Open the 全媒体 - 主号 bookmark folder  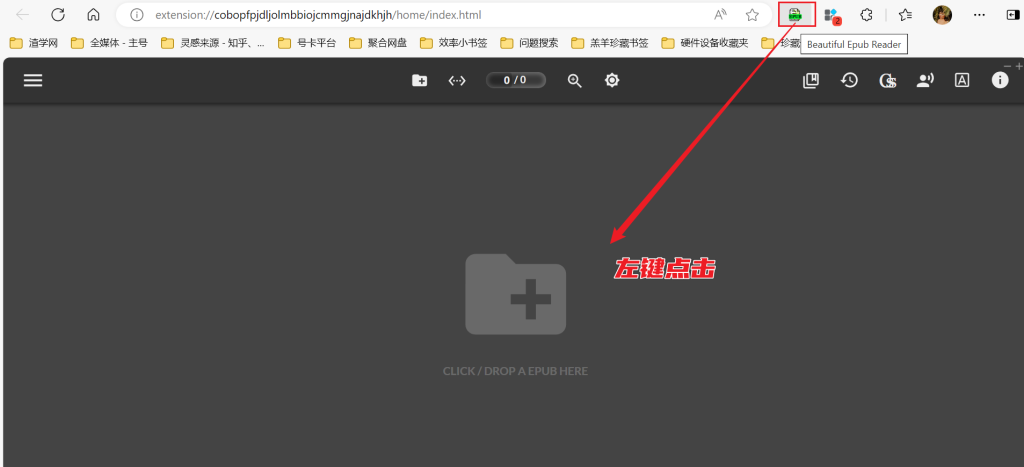pyautogui.click(x=109, y=43)
